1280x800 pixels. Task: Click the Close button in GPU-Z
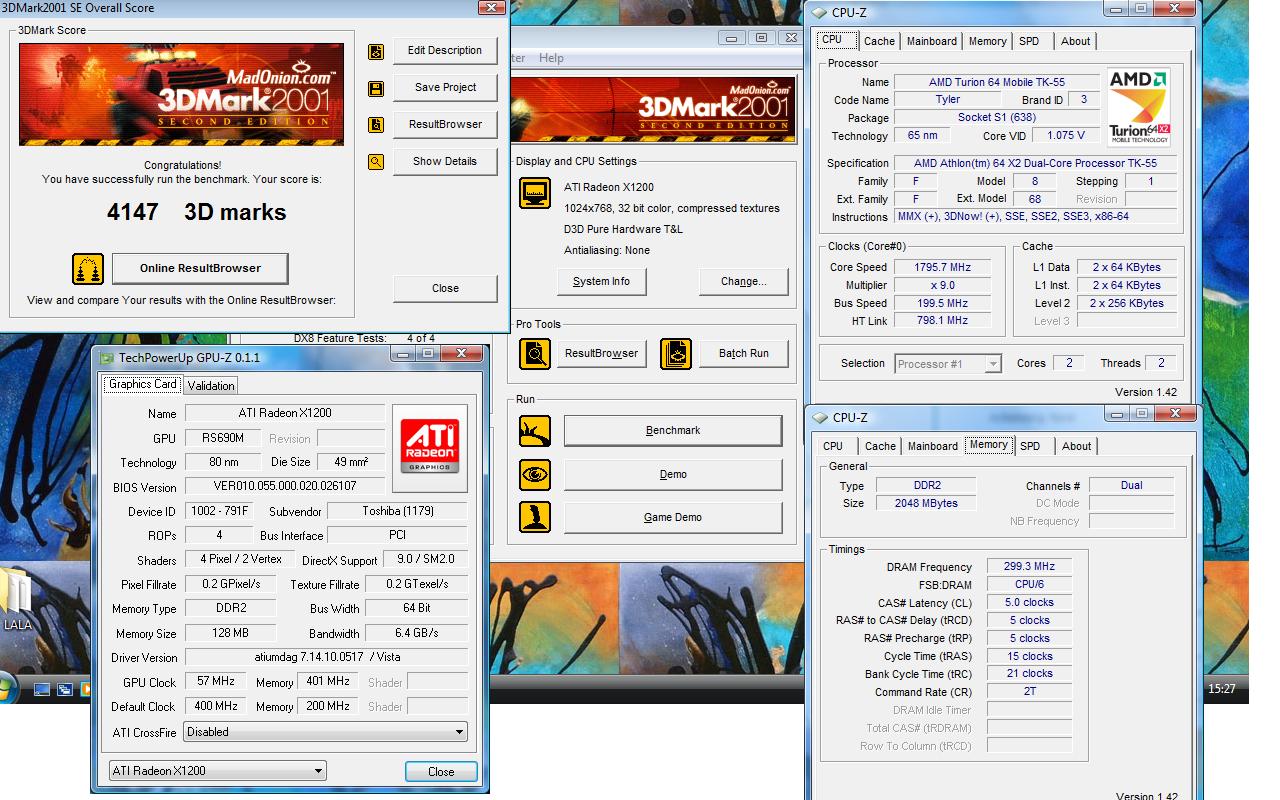click(441, 772)
